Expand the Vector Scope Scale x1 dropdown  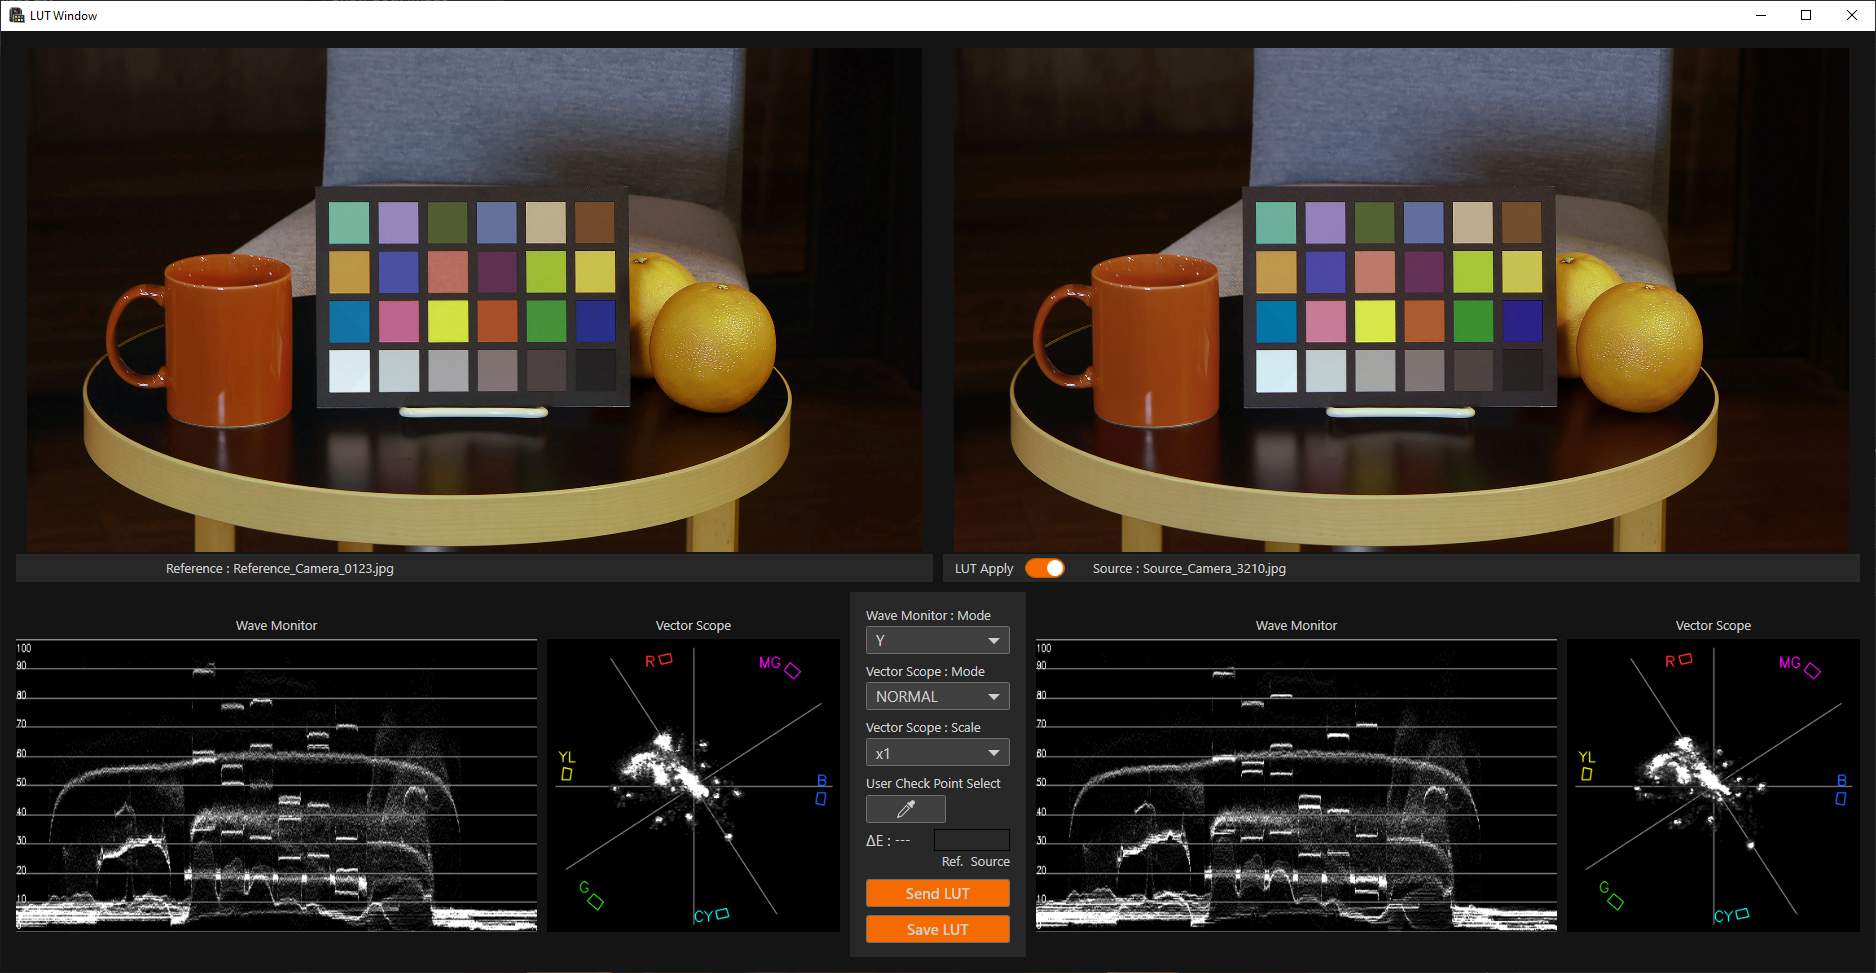tap(937, 753)
